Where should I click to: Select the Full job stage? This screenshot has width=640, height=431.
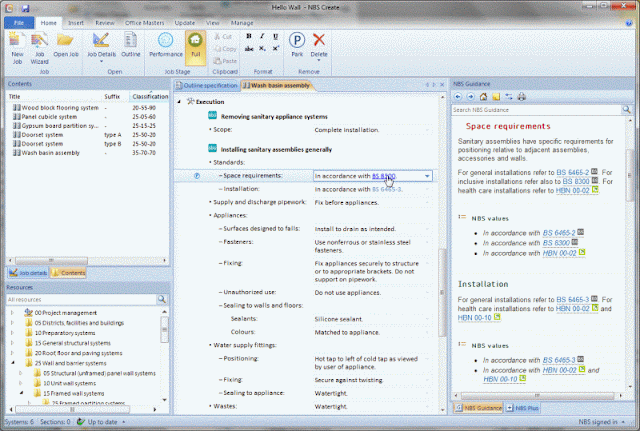tap(196, 48)
